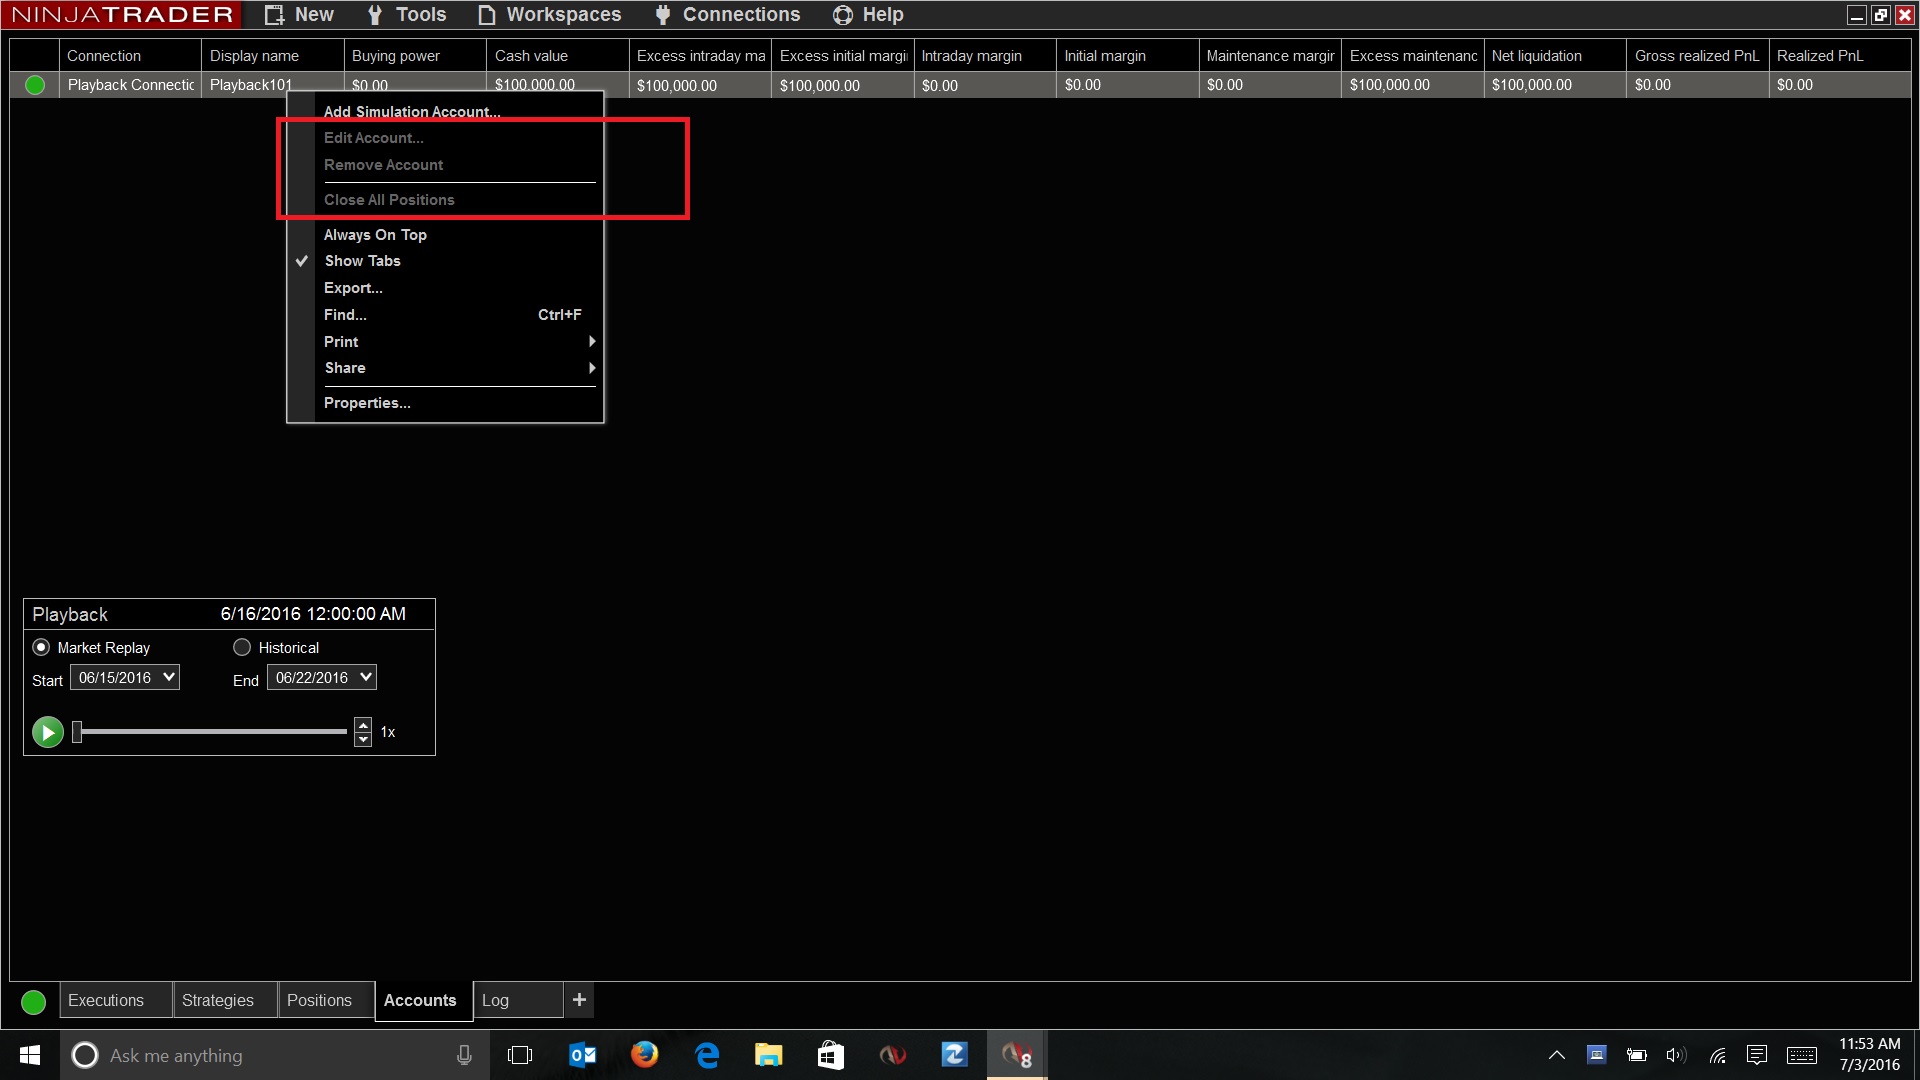Toggle the Show Tabs checked menu item
Screen dimensions: 1920x1080
(x=362, y=261)
